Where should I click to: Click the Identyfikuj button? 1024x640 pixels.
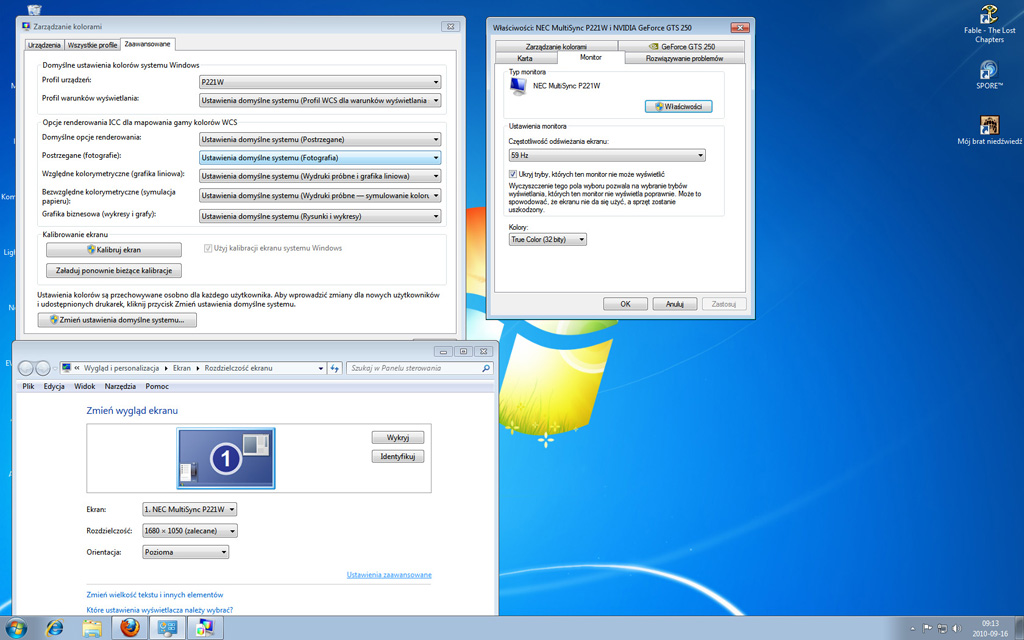pyautogui.click(x=398, y=456)
